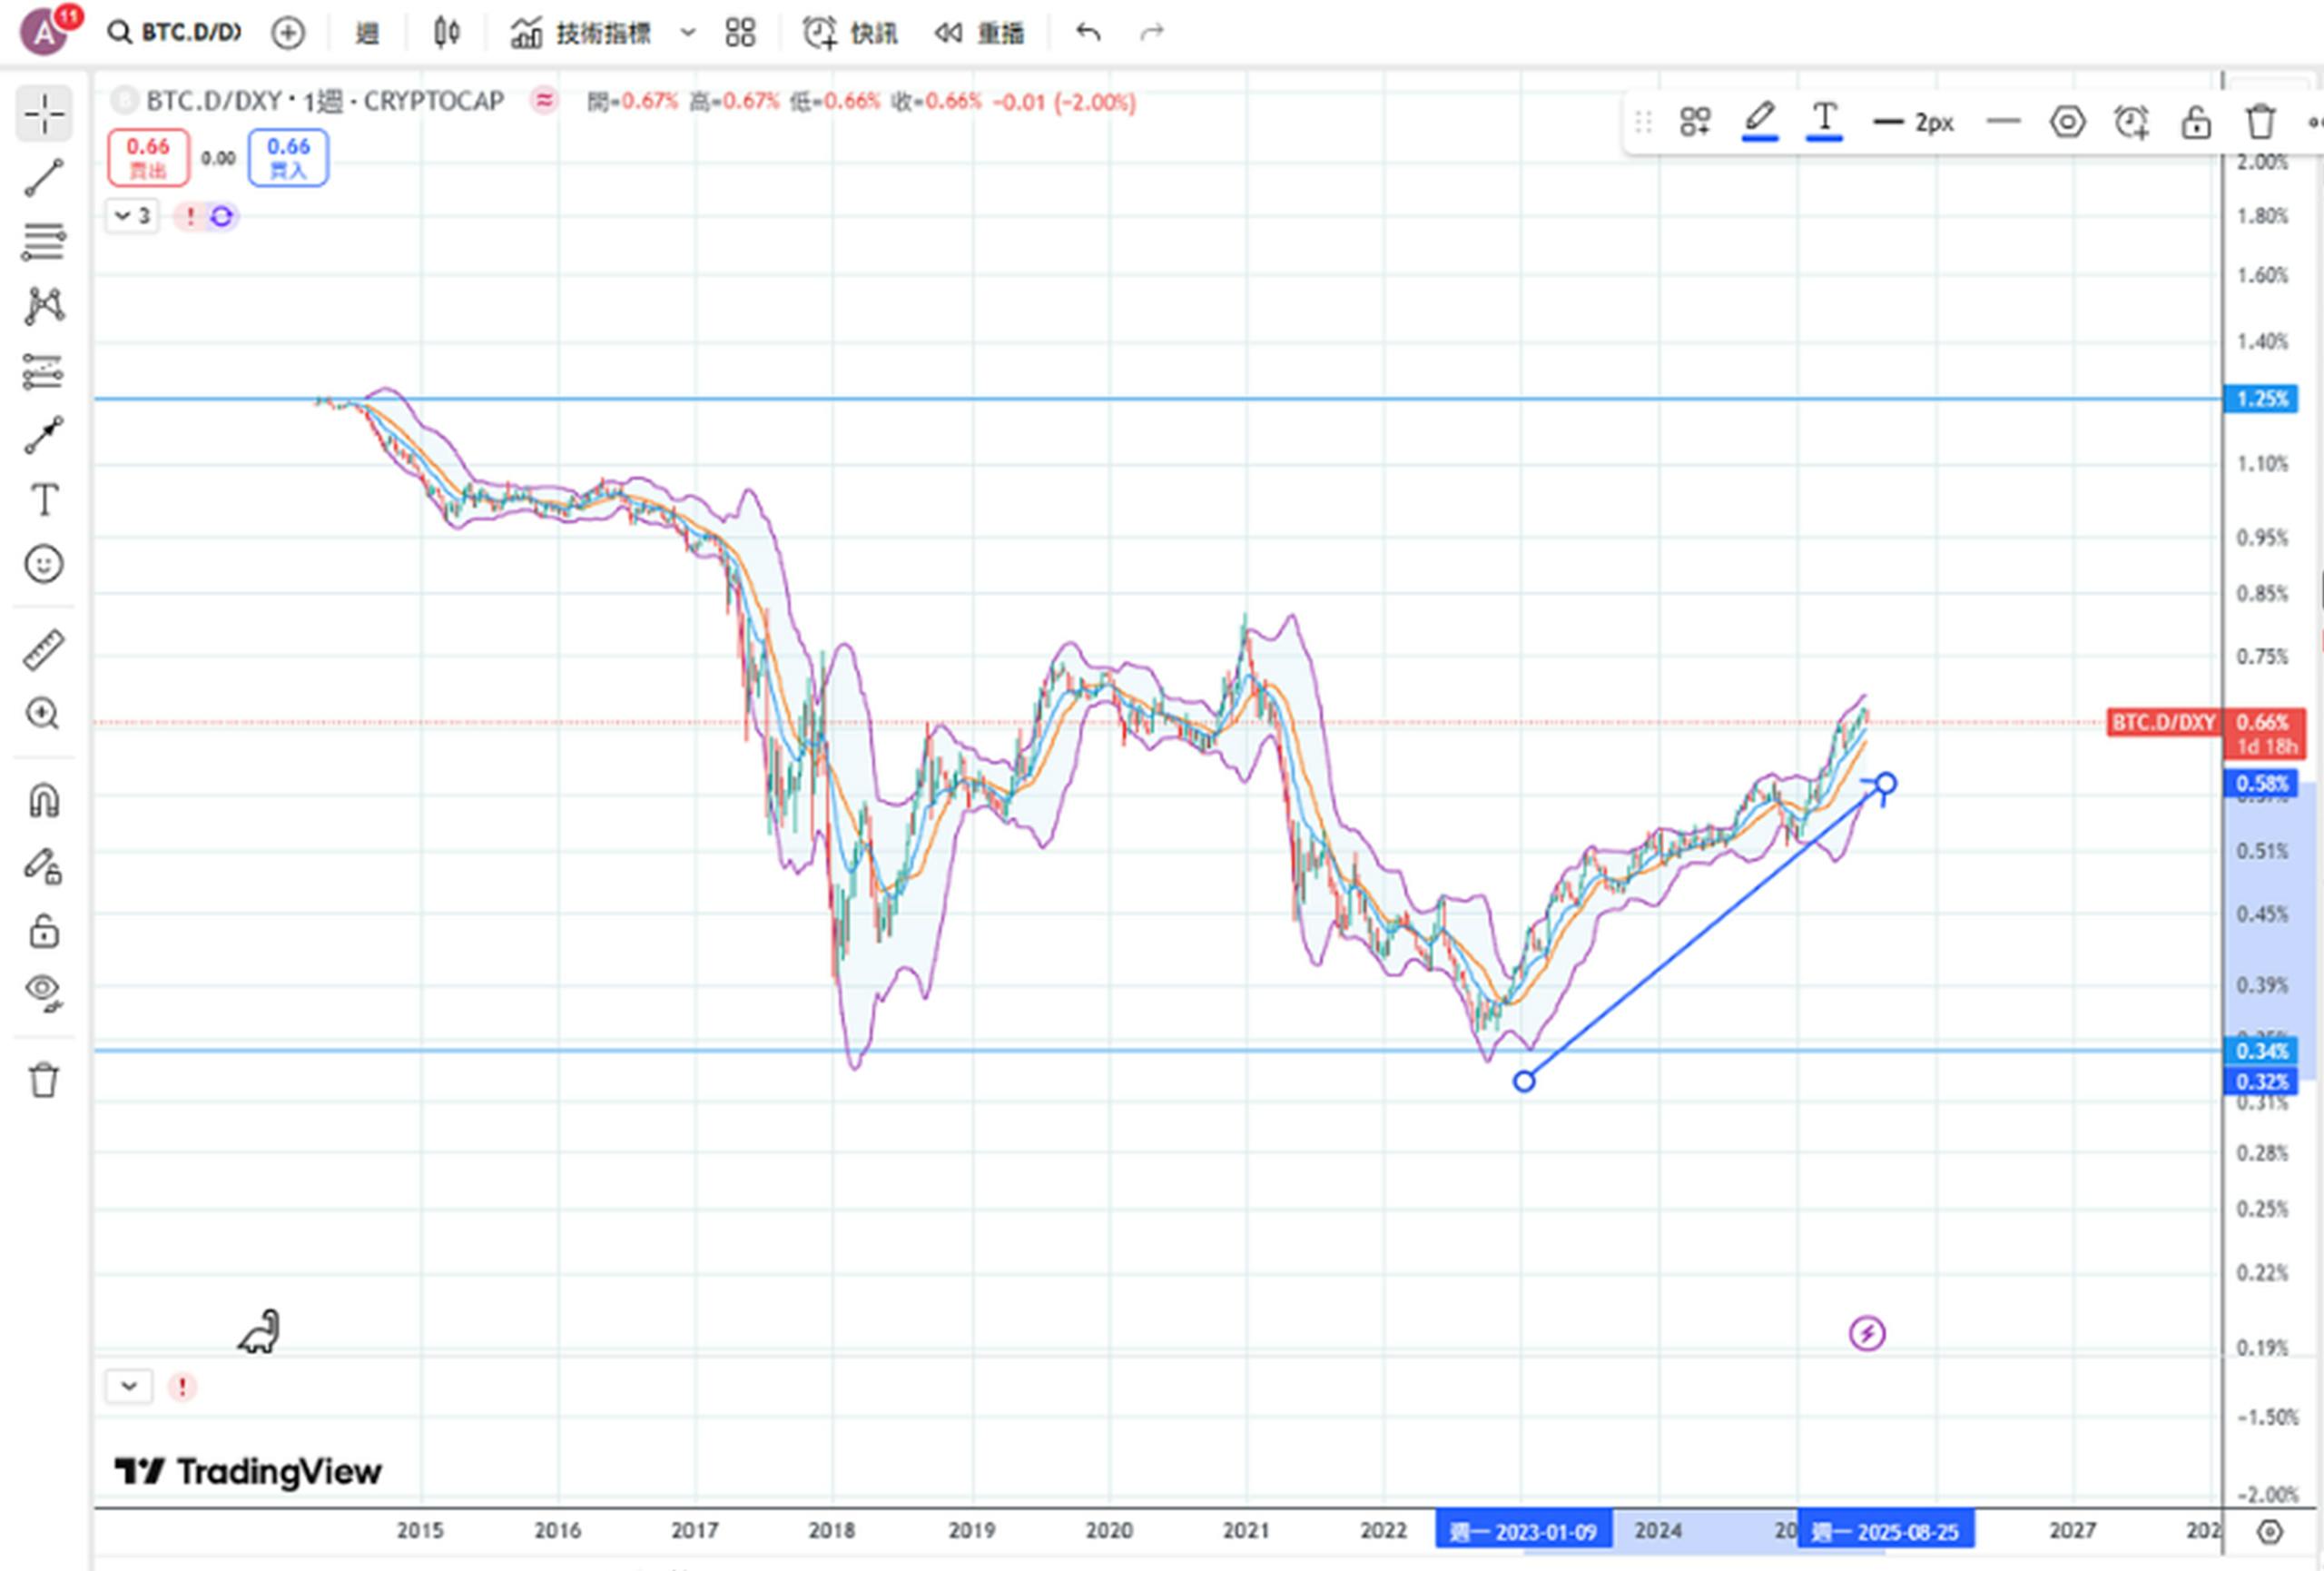Activate the zoom in tool
This screenshot has height=1571, width=2324.
point(44,714)
